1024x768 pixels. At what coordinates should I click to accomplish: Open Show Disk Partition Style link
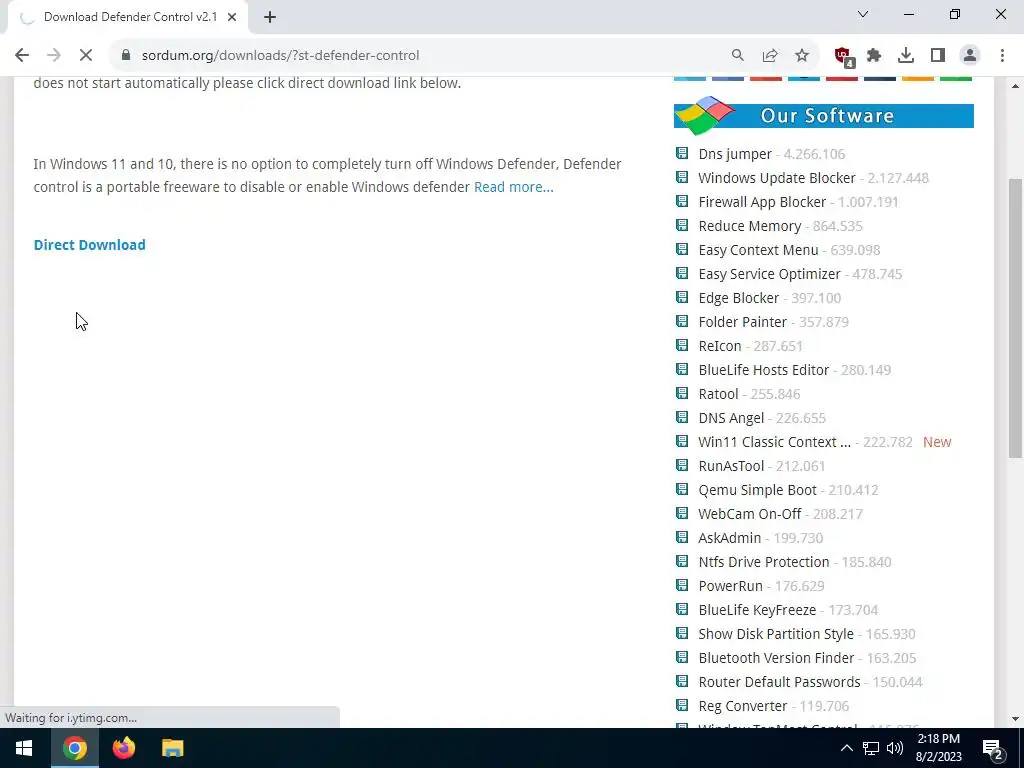click(776, 634)
